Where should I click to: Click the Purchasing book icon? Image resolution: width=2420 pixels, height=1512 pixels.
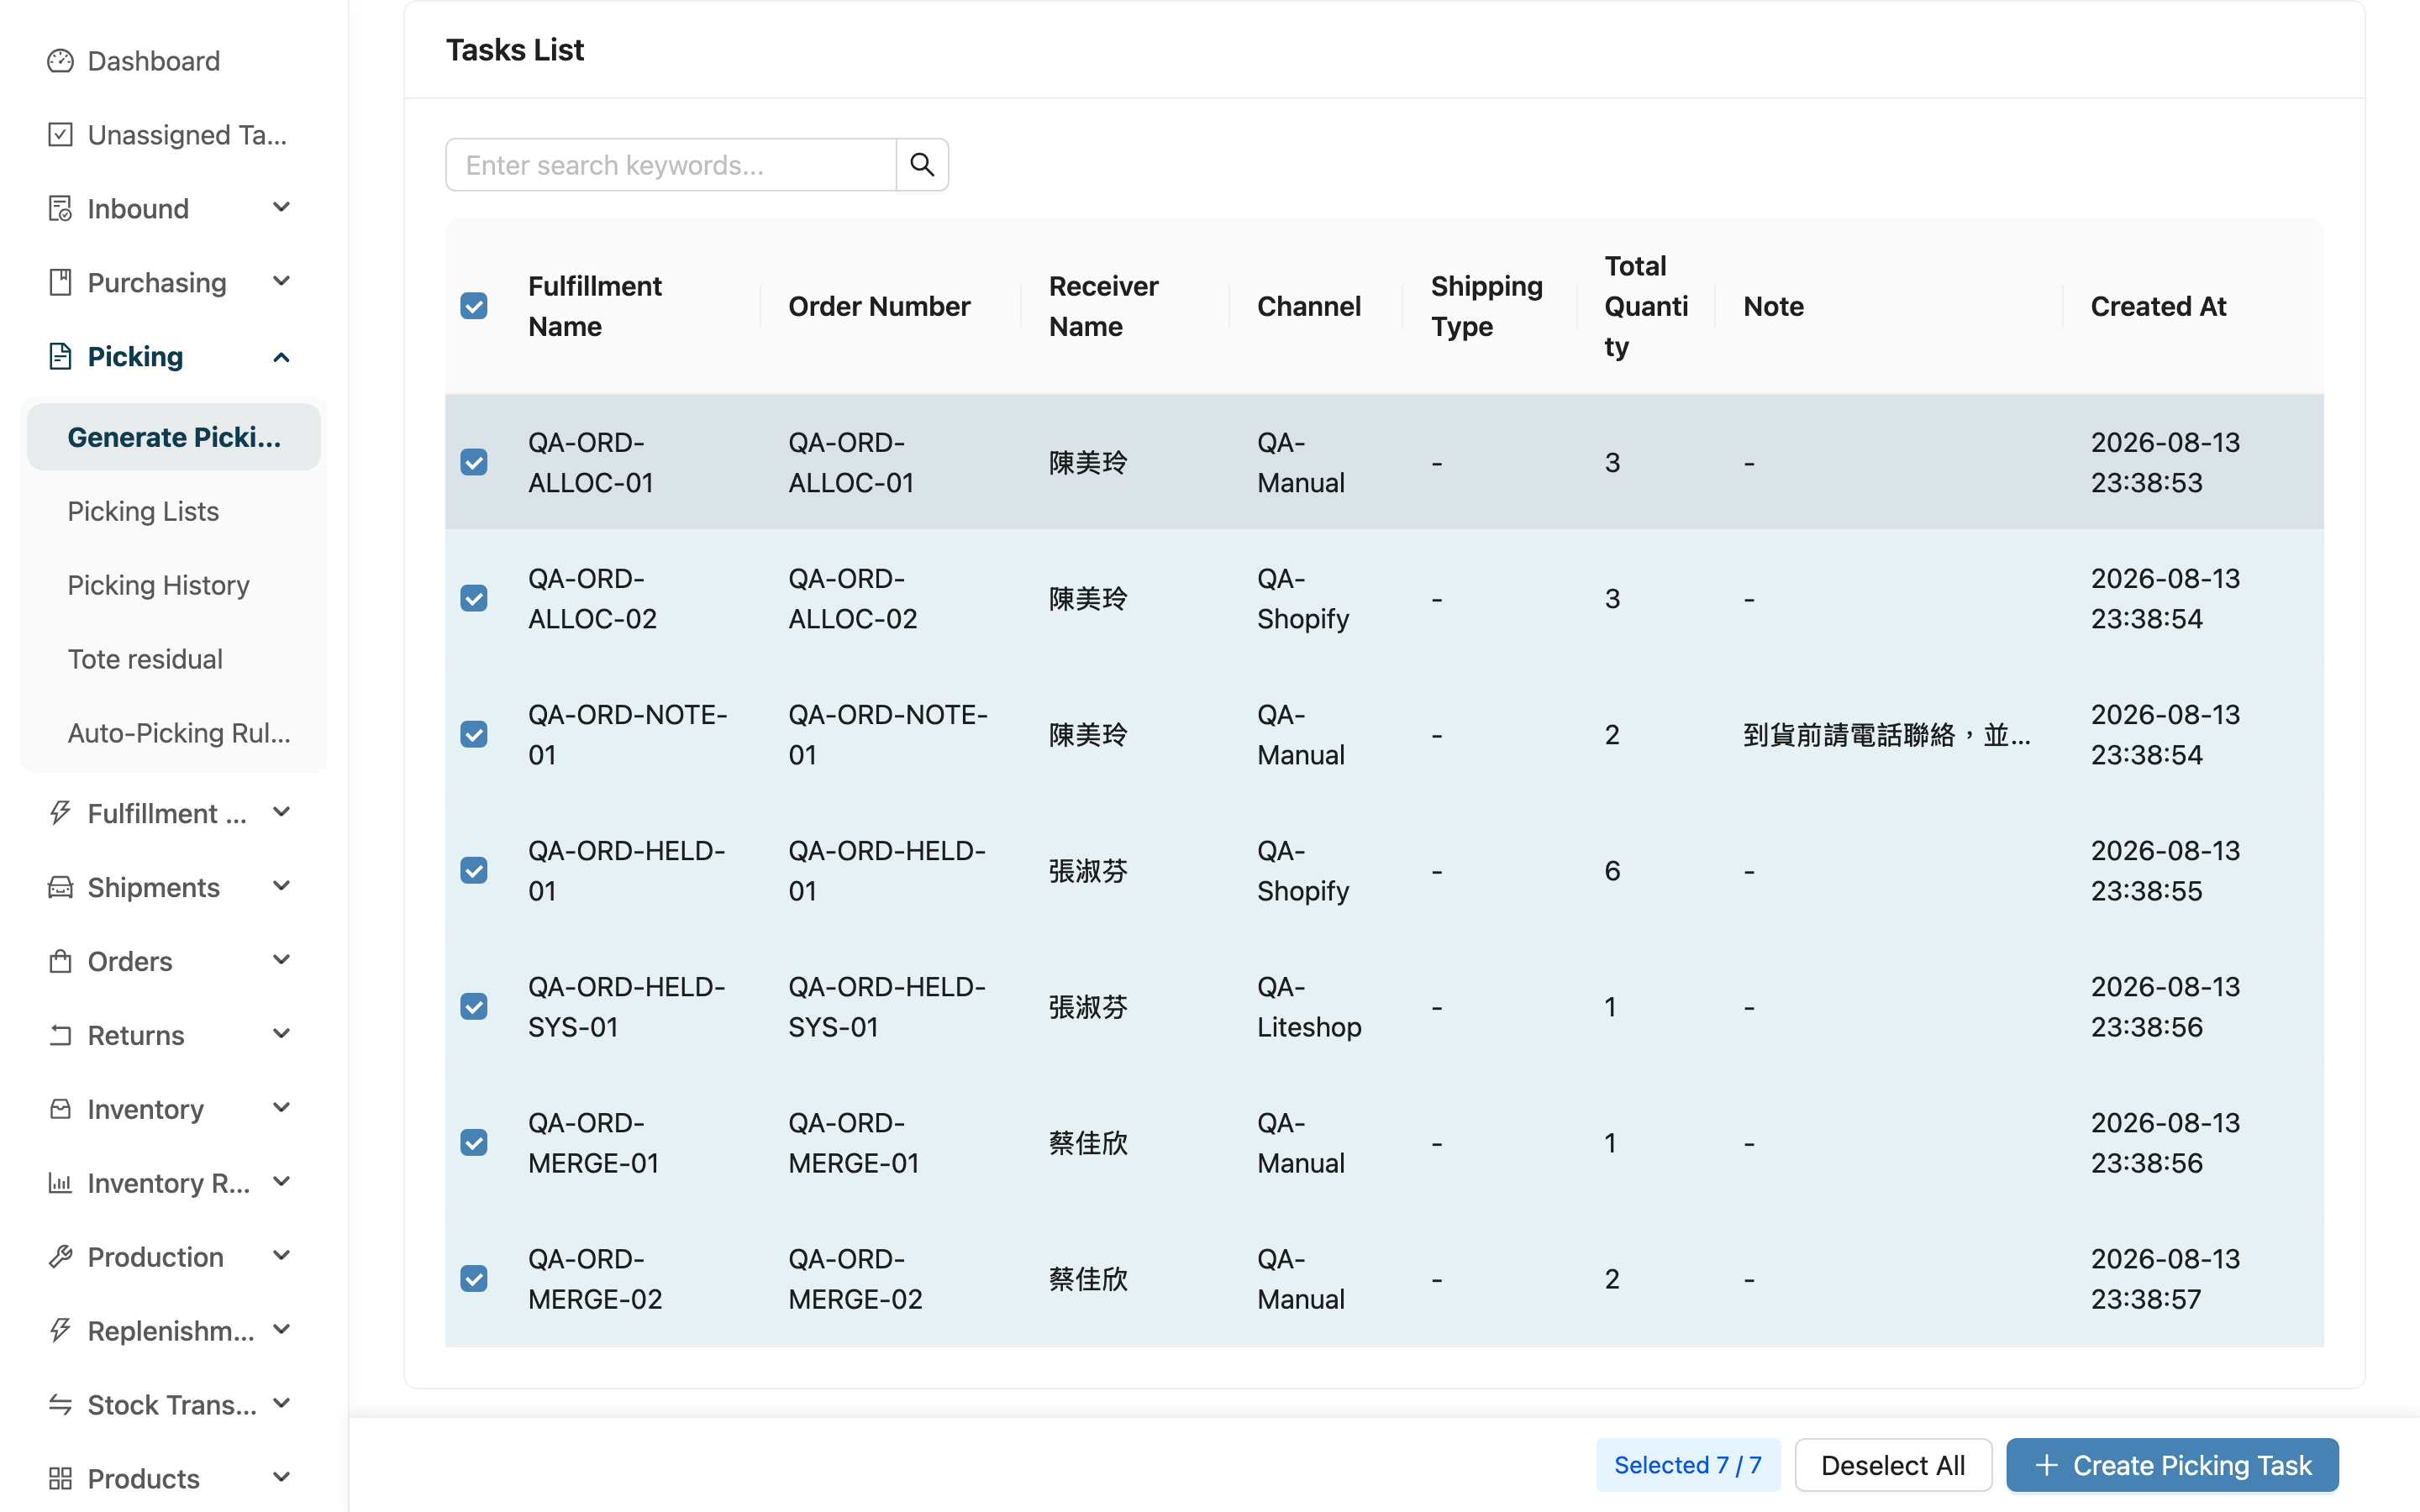(60, 283)
